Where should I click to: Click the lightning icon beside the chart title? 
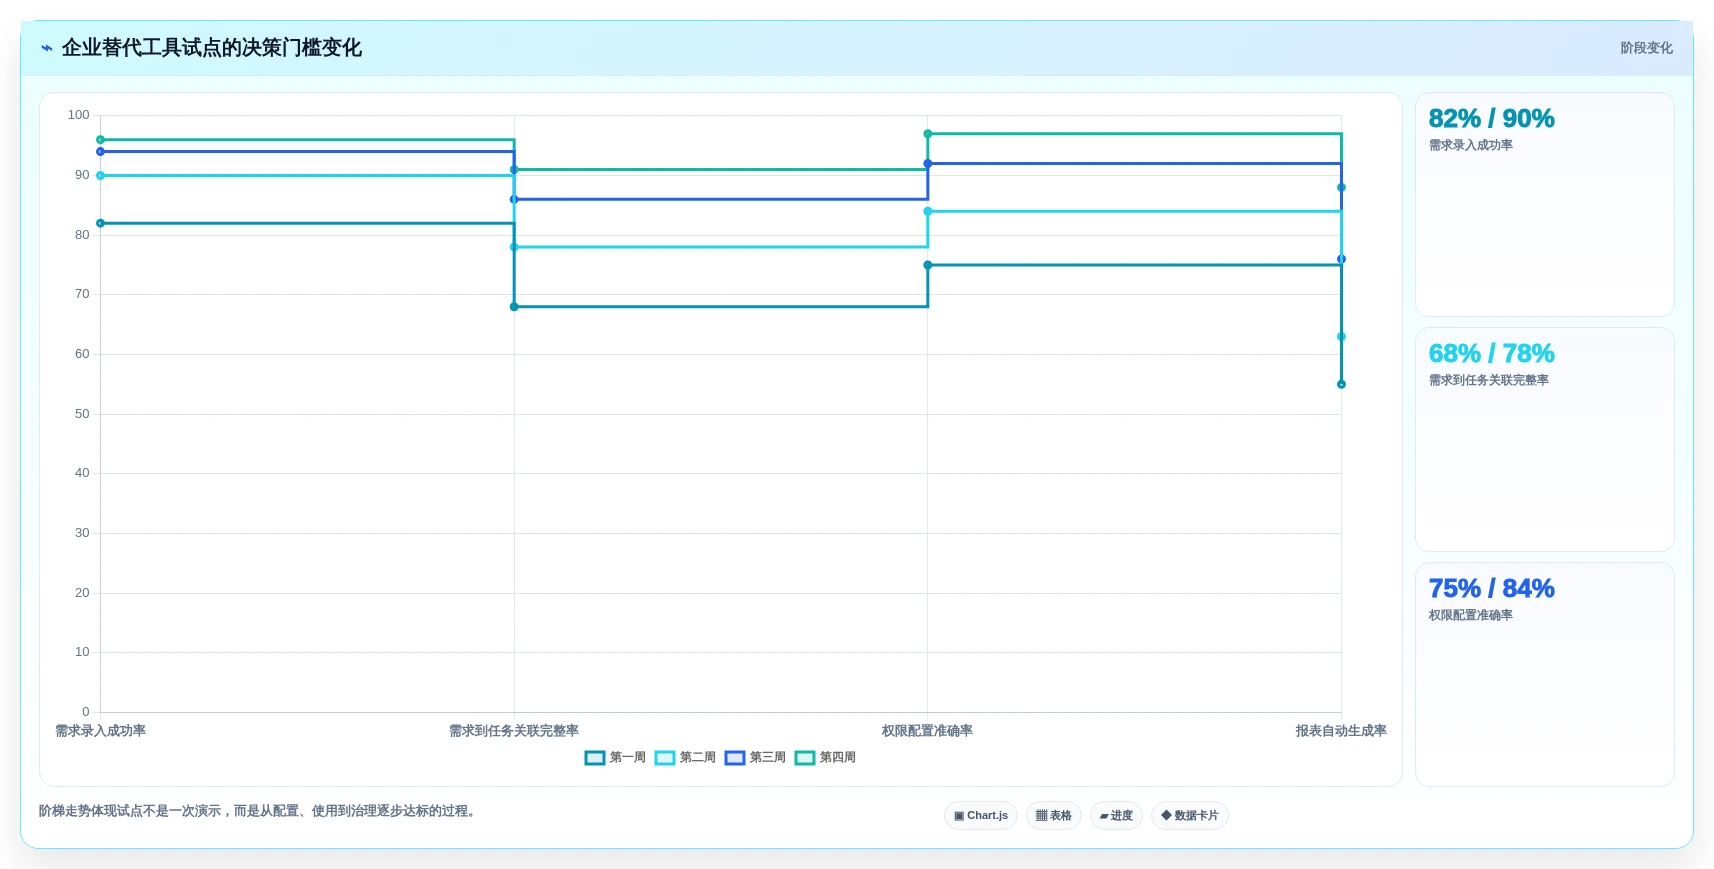click(47, 48)
